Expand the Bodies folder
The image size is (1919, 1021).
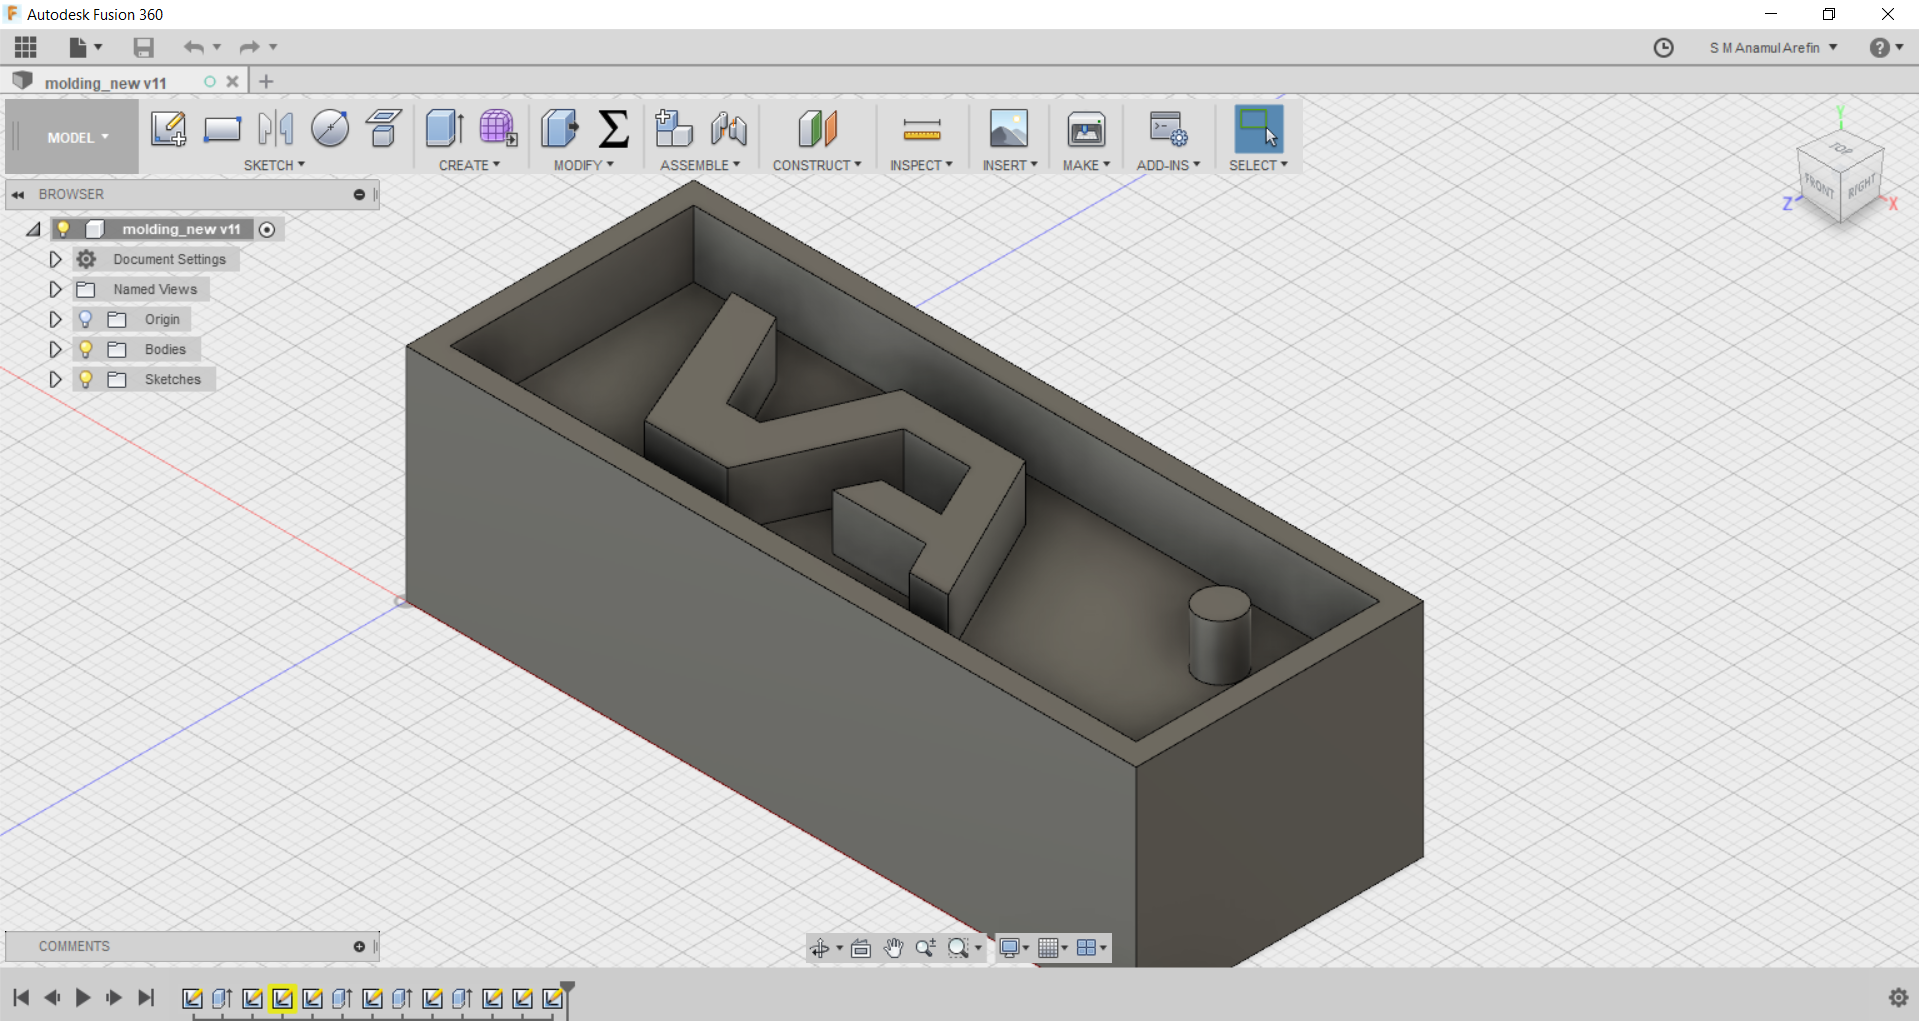pyautogui.click(x=55, y=349)
